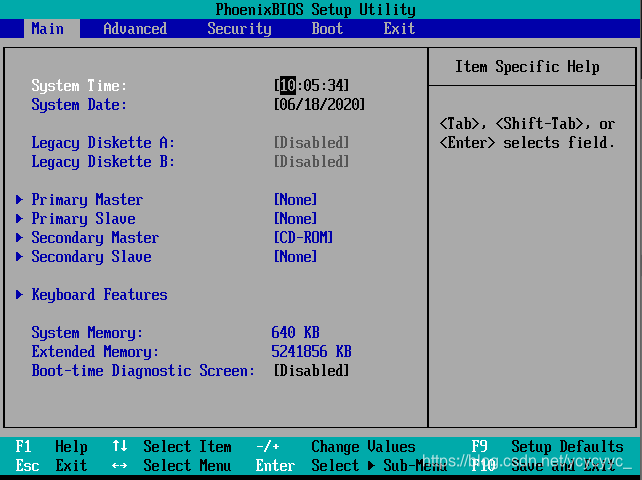Open the Primary Master submenu label
Image resolution: width=642 pixels, height=480 pixels.
click(87, 200)
